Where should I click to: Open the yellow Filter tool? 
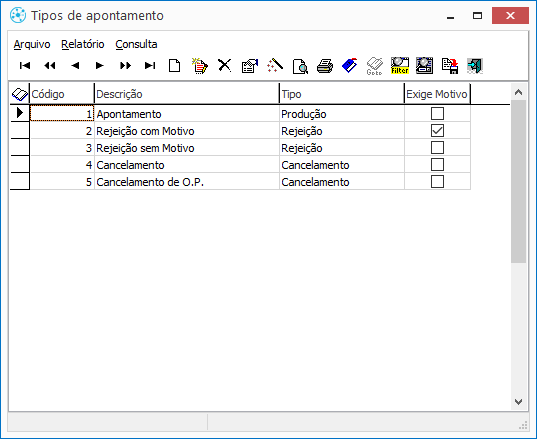(x=400, y=66)
